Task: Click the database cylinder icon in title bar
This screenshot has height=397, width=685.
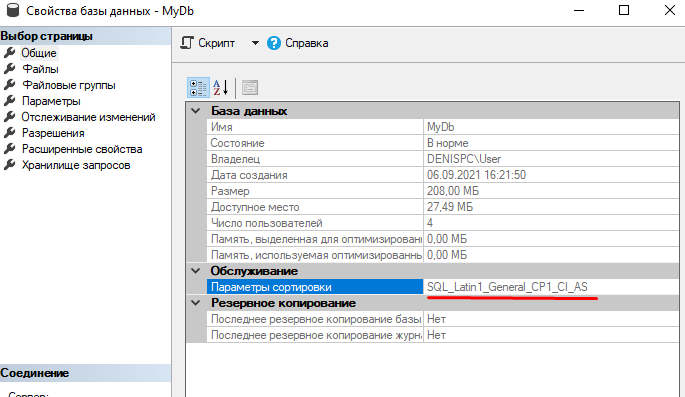Action: (13, 10)
